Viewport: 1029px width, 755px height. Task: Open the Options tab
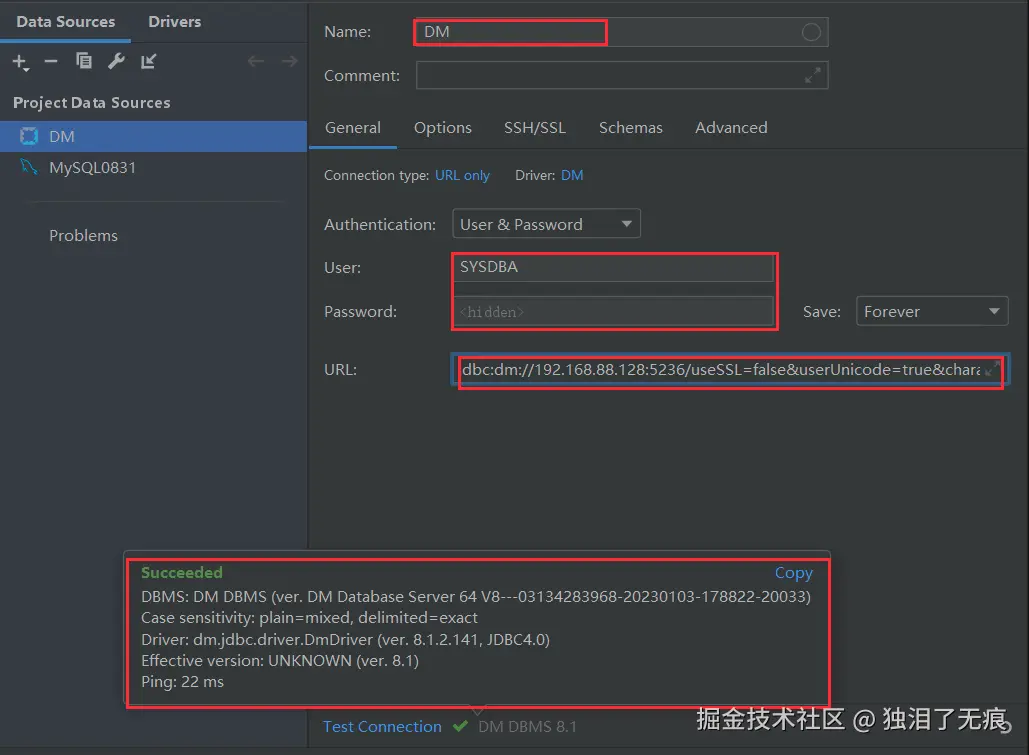point(442,127)
